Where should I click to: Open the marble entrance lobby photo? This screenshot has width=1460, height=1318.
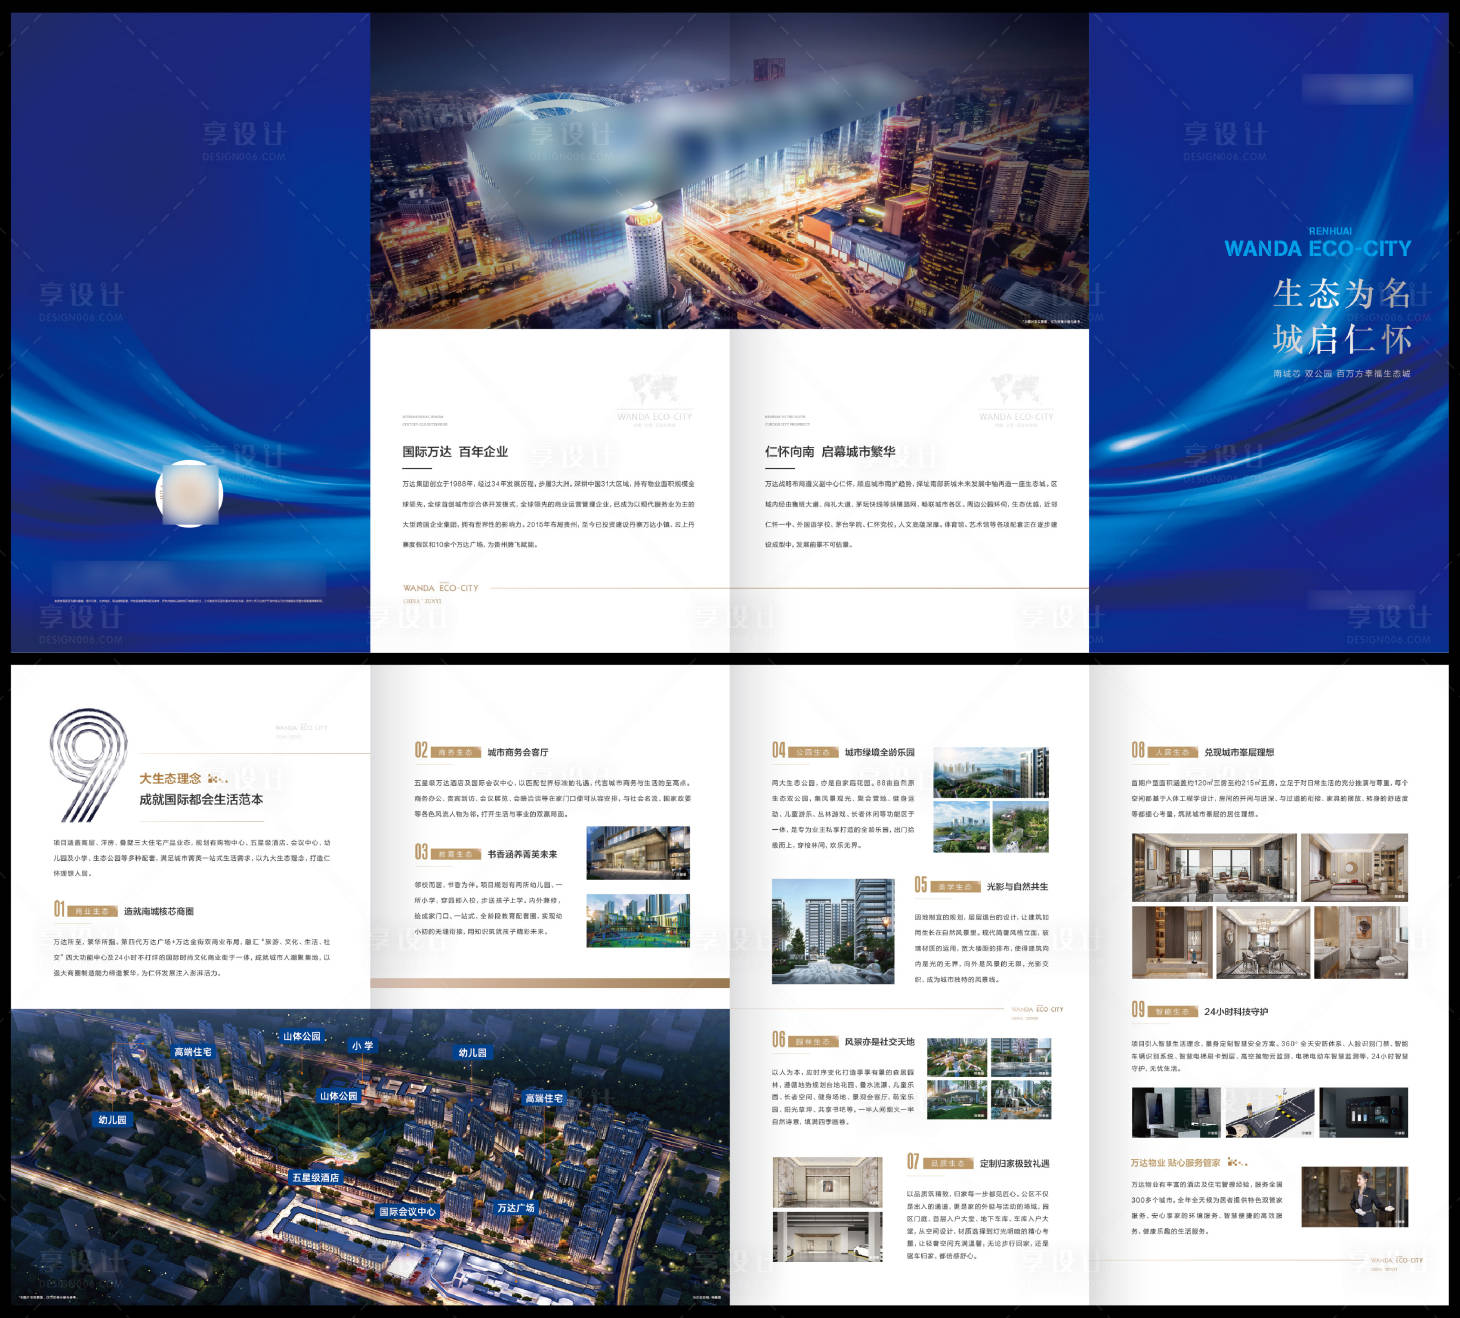click(x=828, y=1182)
